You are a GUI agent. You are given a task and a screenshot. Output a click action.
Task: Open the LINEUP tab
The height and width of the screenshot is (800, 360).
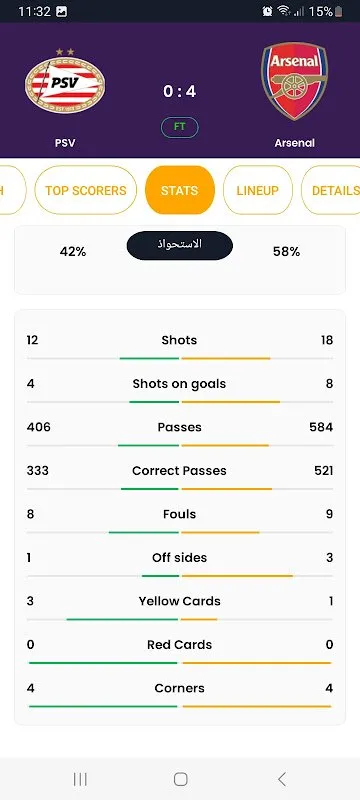point(258,190)
